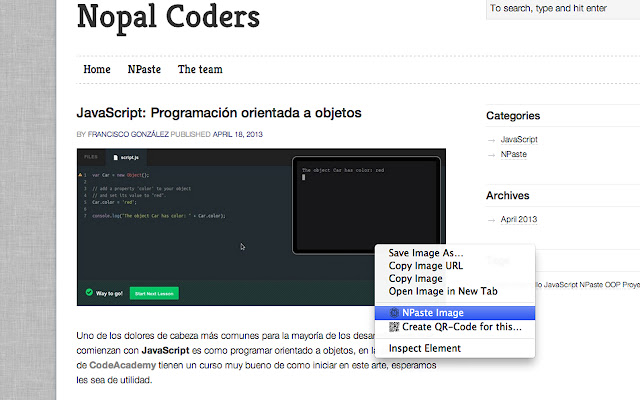Image resolution: width=640 pixels, height=400 pixels.
Task: Open the Home navigation link
Action: (x=97, y=69)
